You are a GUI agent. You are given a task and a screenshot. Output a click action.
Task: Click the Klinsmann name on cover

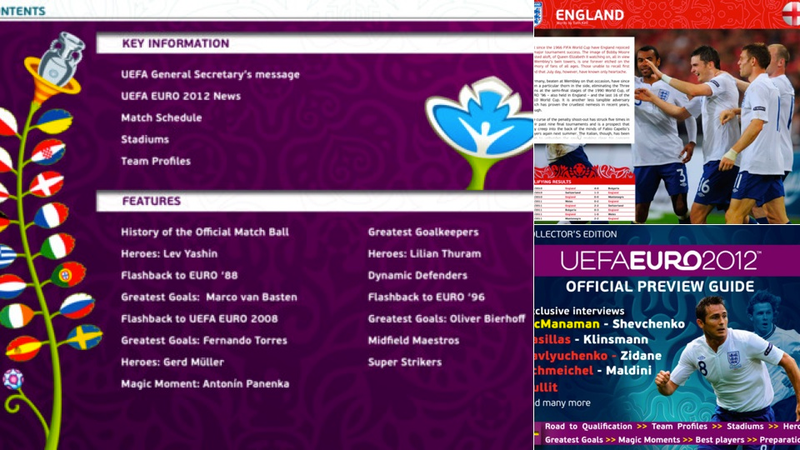pos(615,340)
